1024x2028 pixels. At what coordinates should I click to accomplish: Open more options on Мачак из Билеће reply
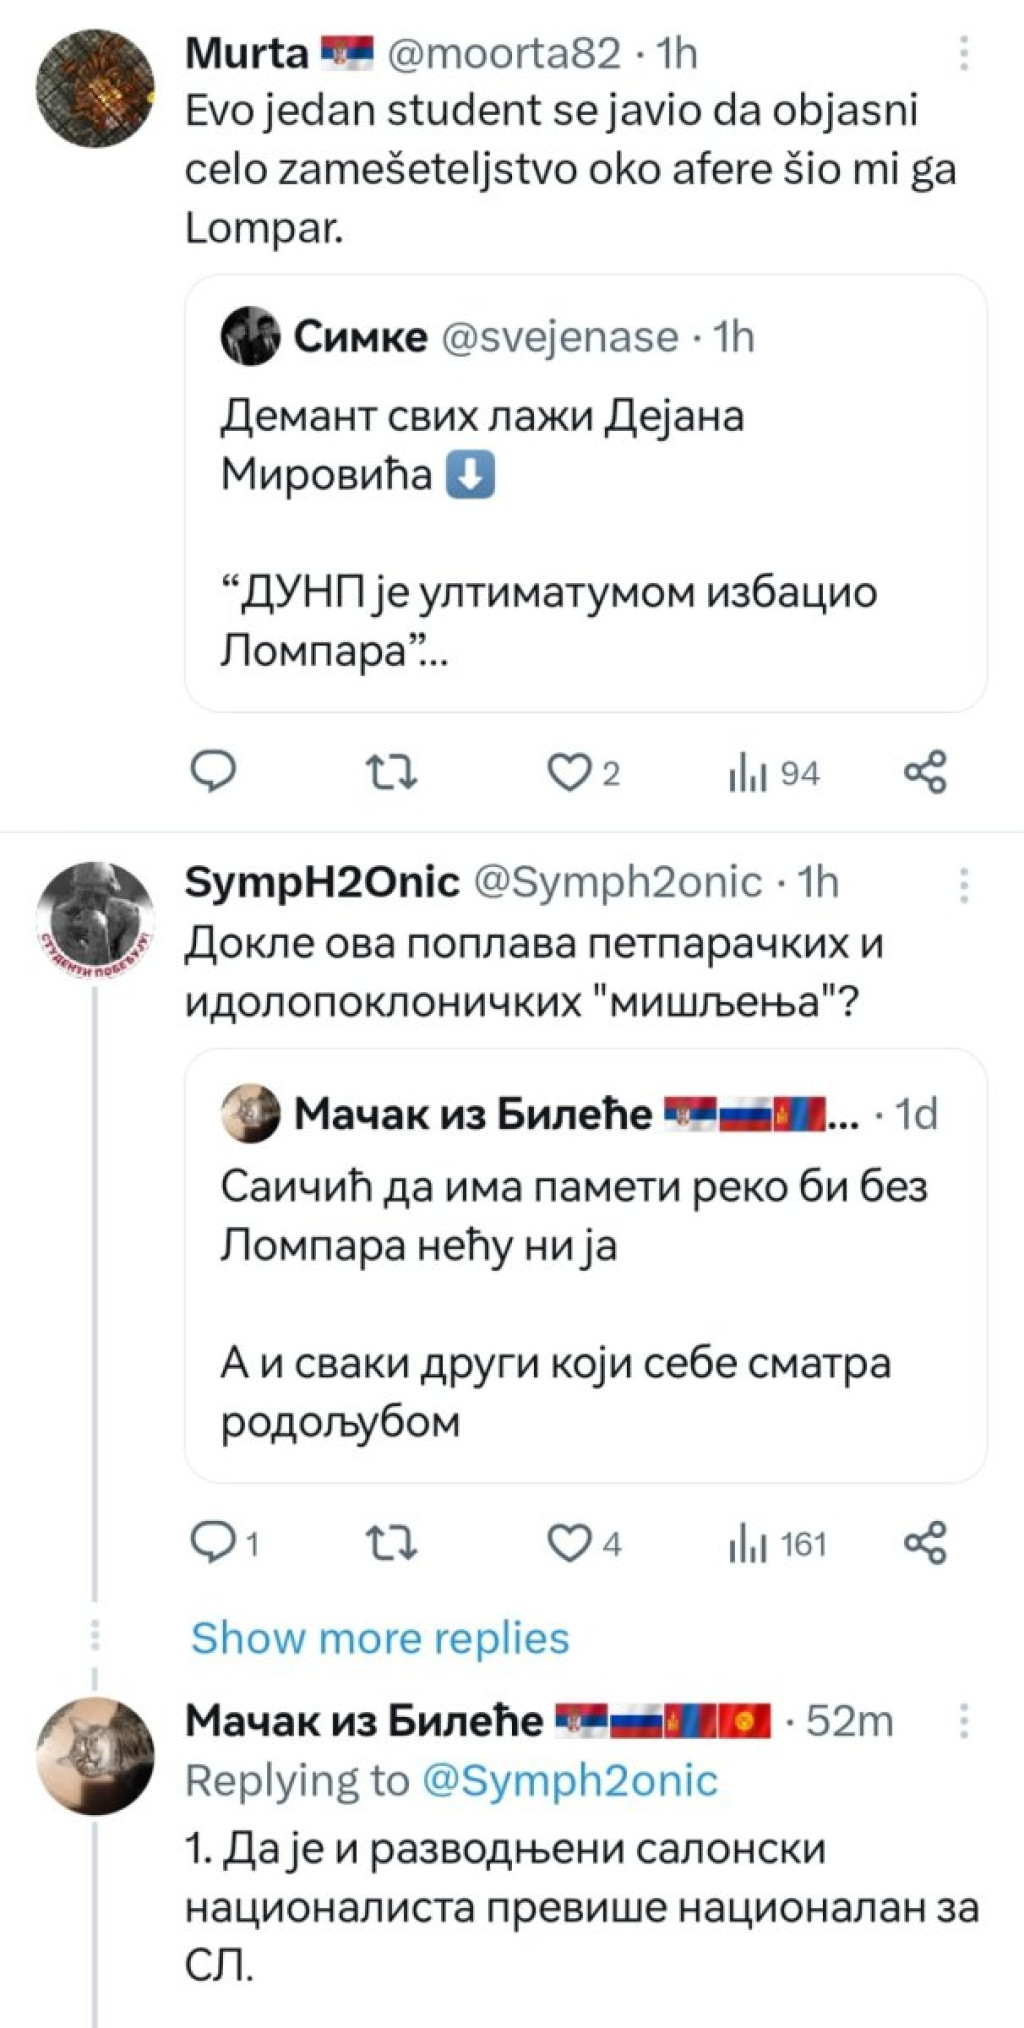point(964,1721)
